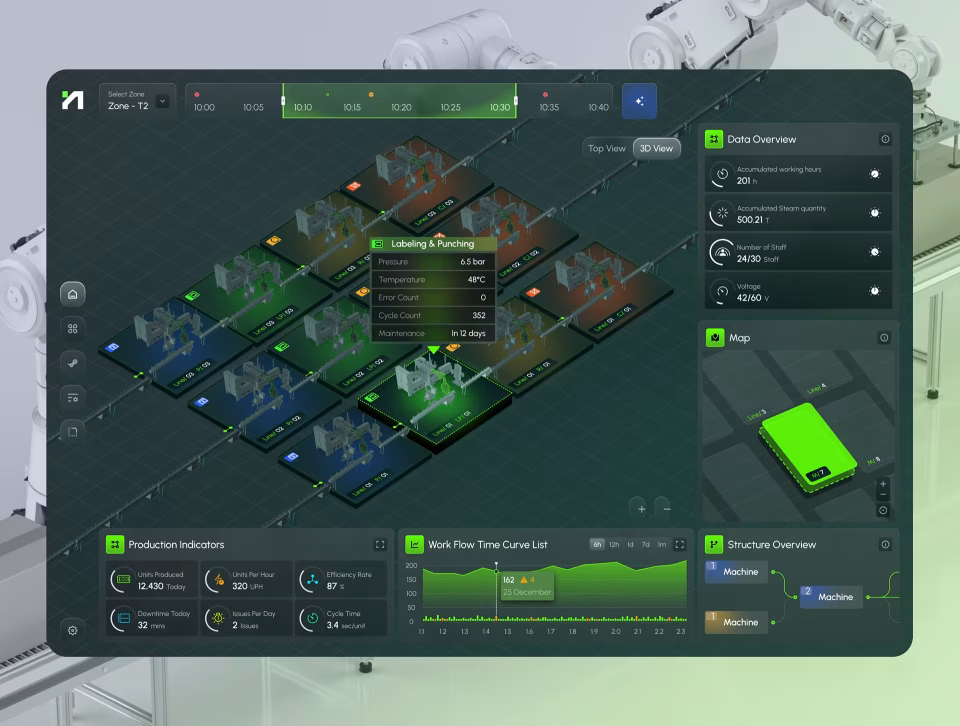The width and height of the screenshot is (960, 726).
Task: Click the Units Produced indicator card
Action: click(151, 580)
